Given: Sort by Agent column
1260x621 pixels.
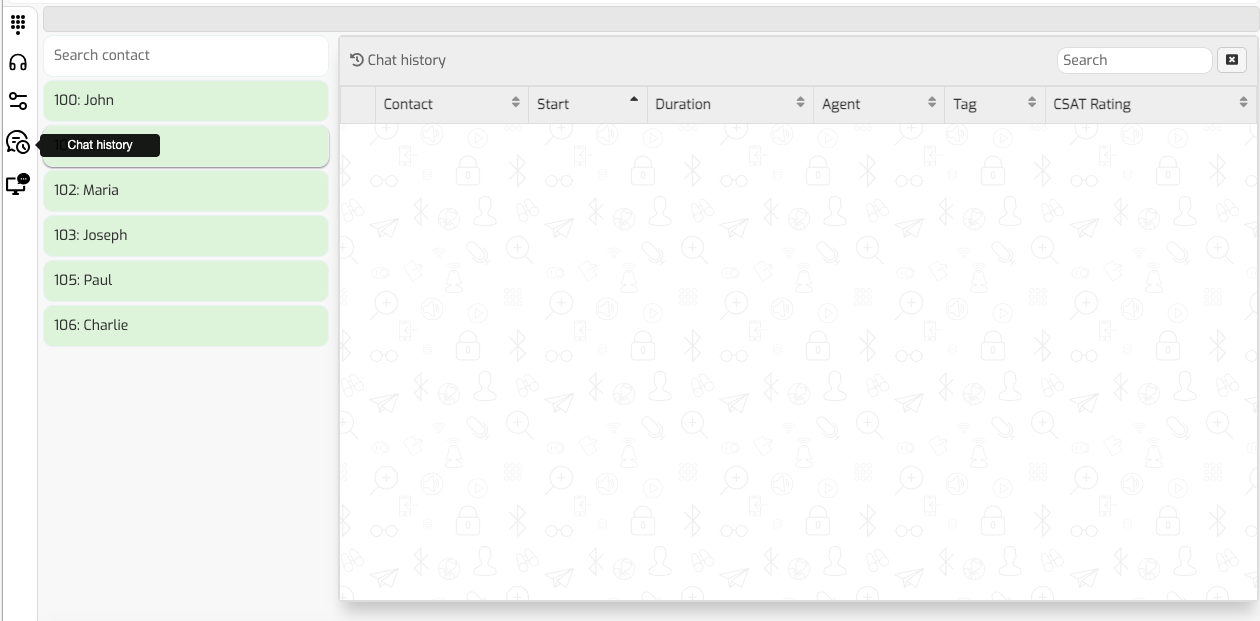Looking at the screenshot, I should tap(879, 104).
